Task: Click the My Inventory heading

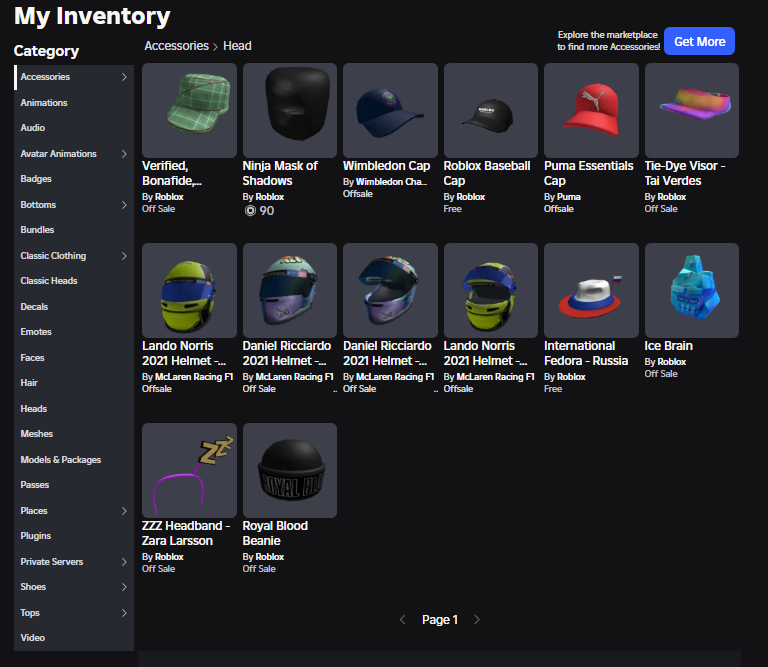Action: (x=92, y=16)
